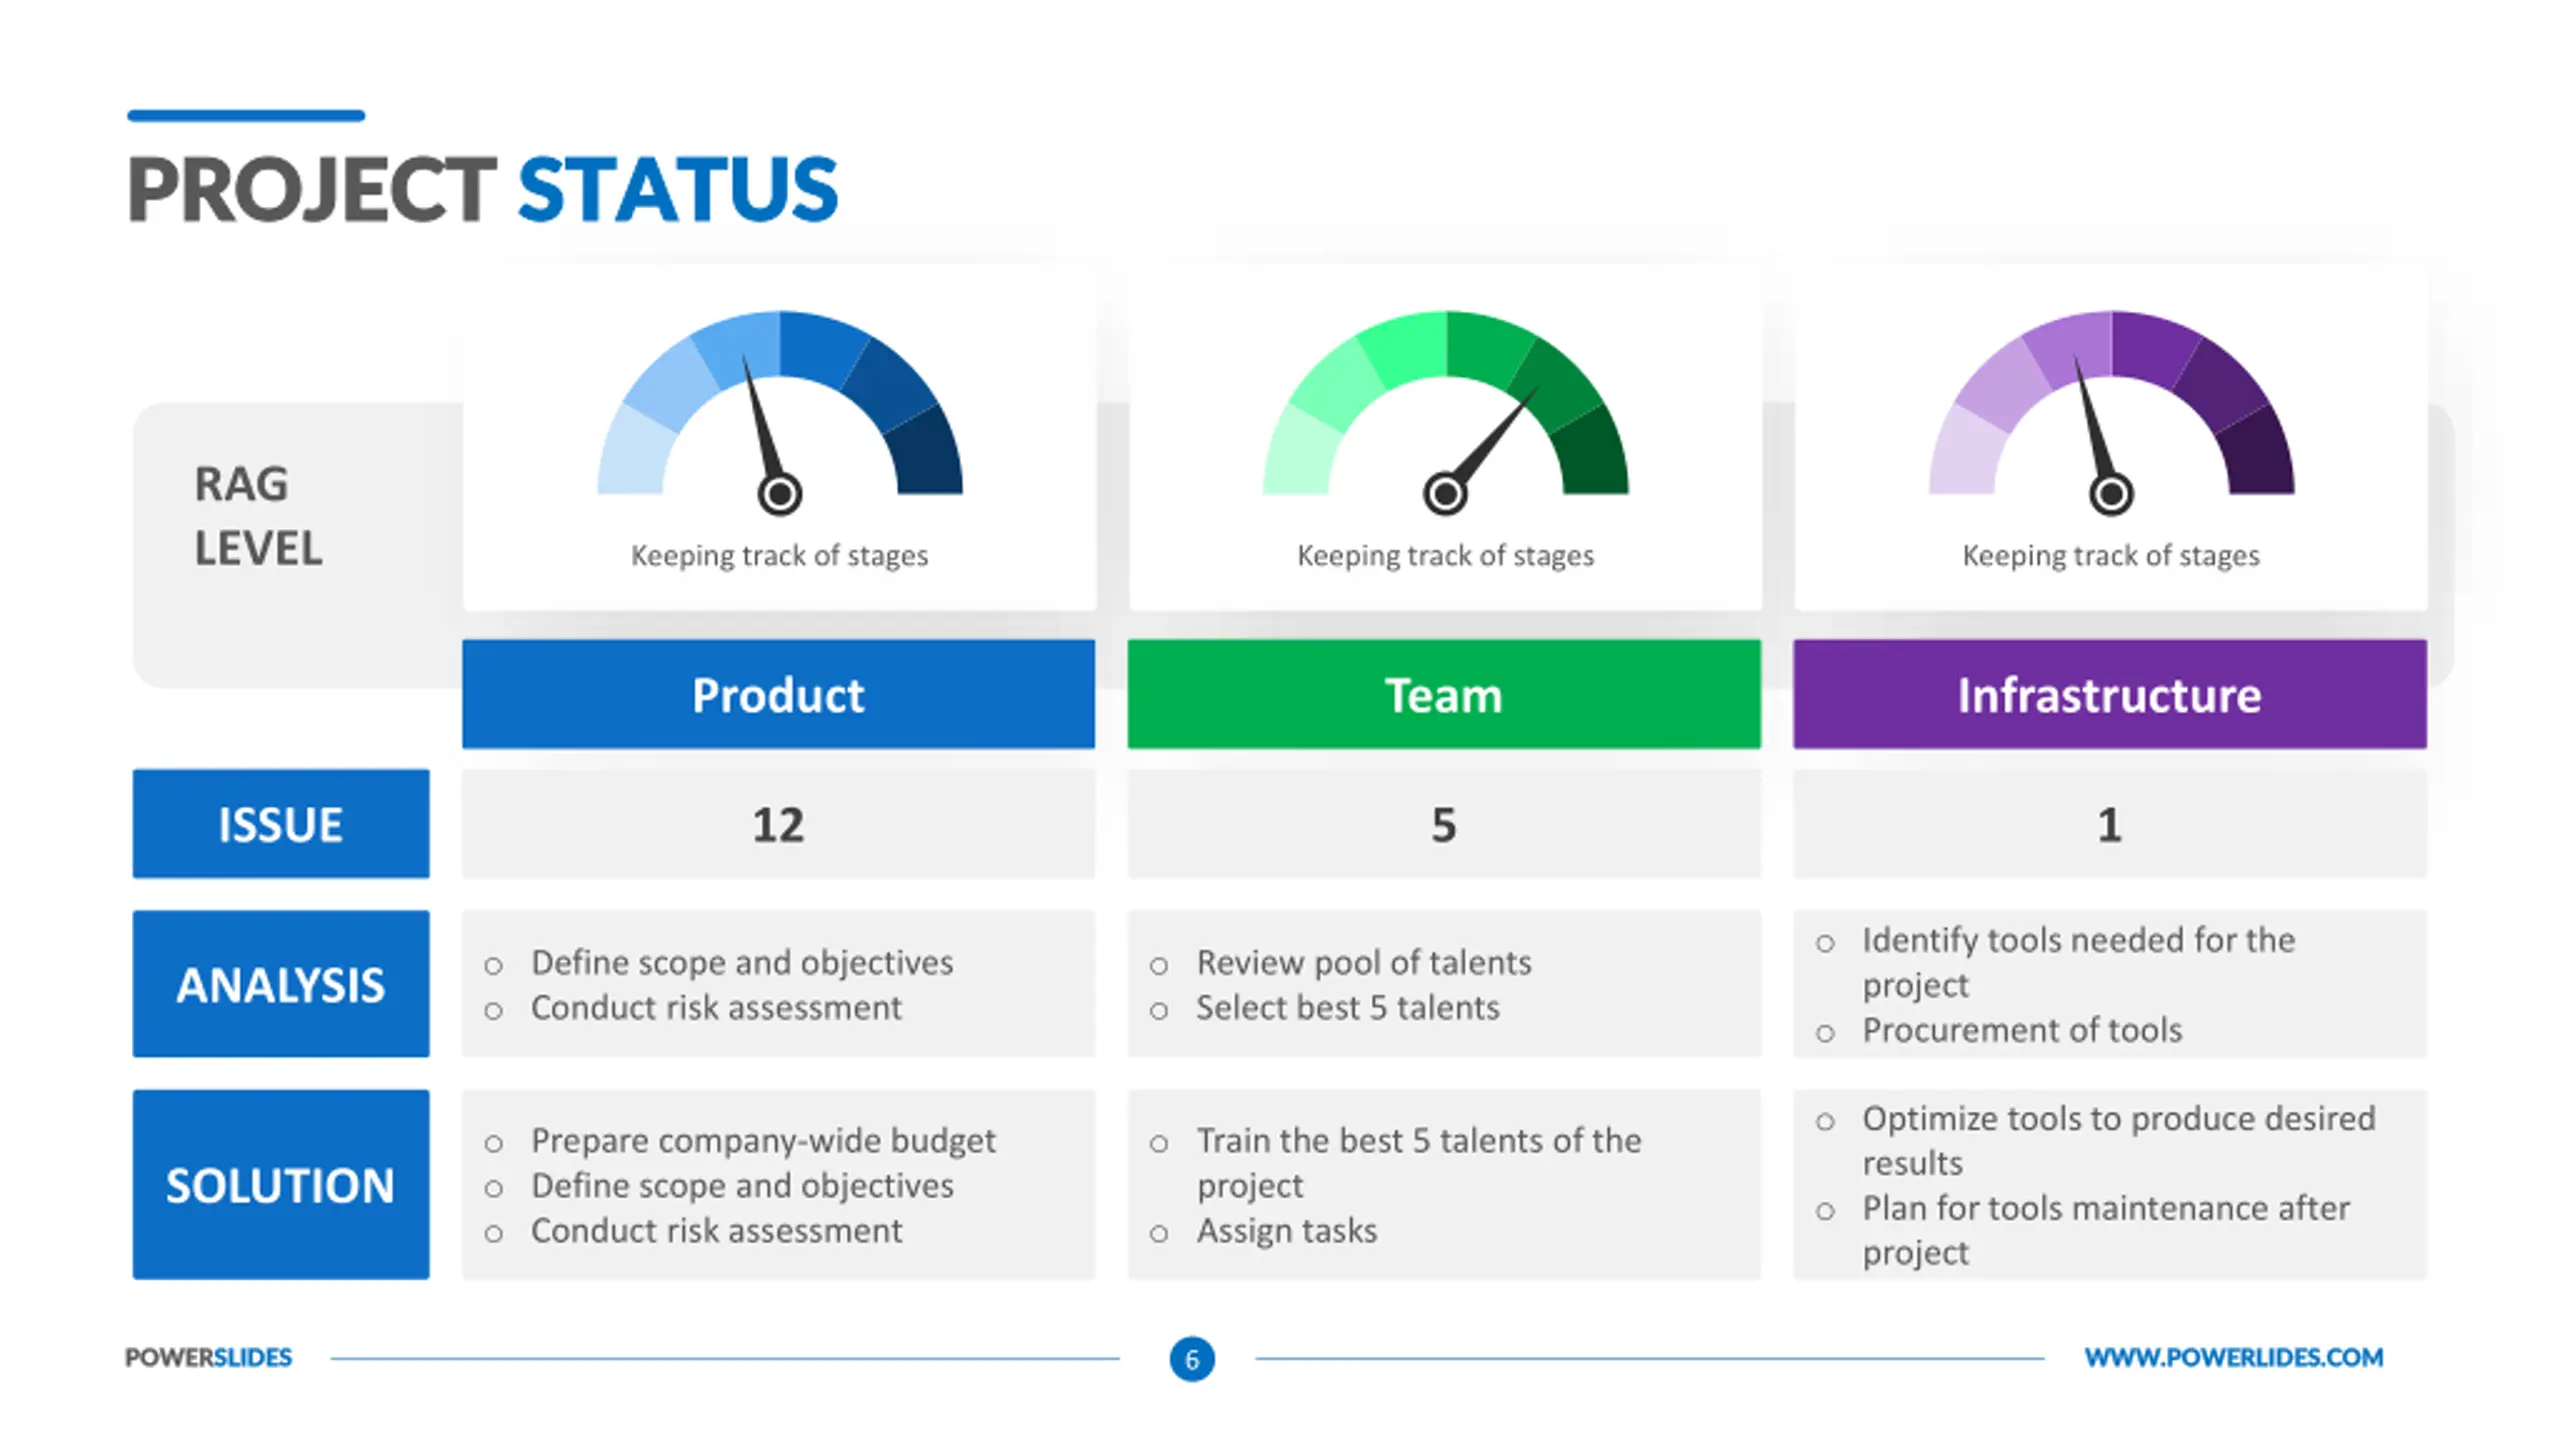Viewport: 2560px width, 1440px height.
Task: Click the green Team gauge needle pivot
Action: pos(1444,493)
